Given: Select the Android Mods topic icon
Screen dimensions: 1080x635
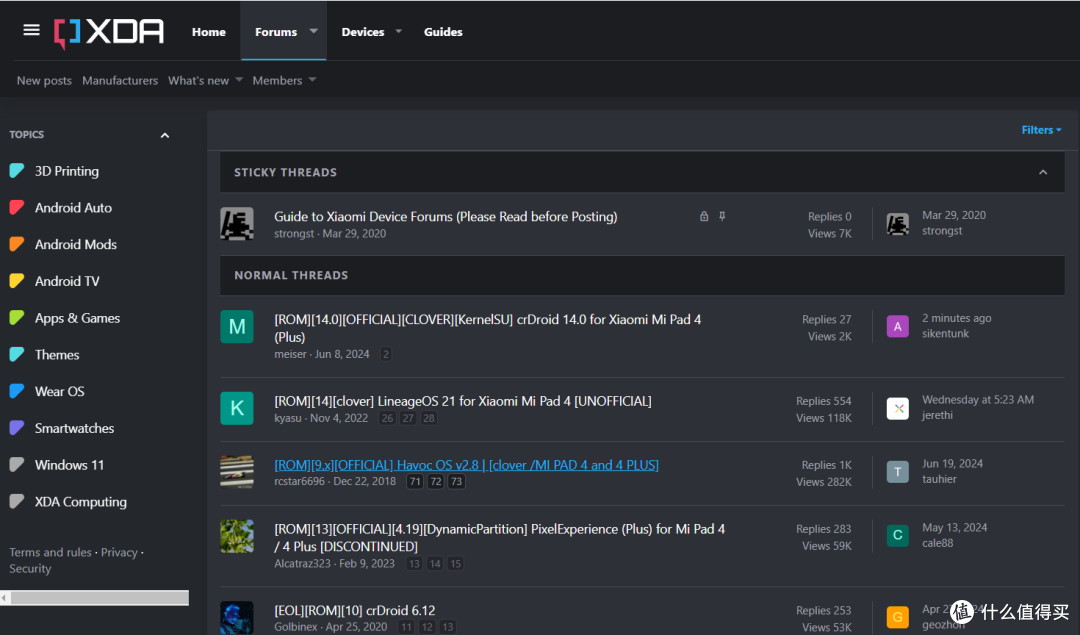Looking at the screenshot, I should [17, 244].
